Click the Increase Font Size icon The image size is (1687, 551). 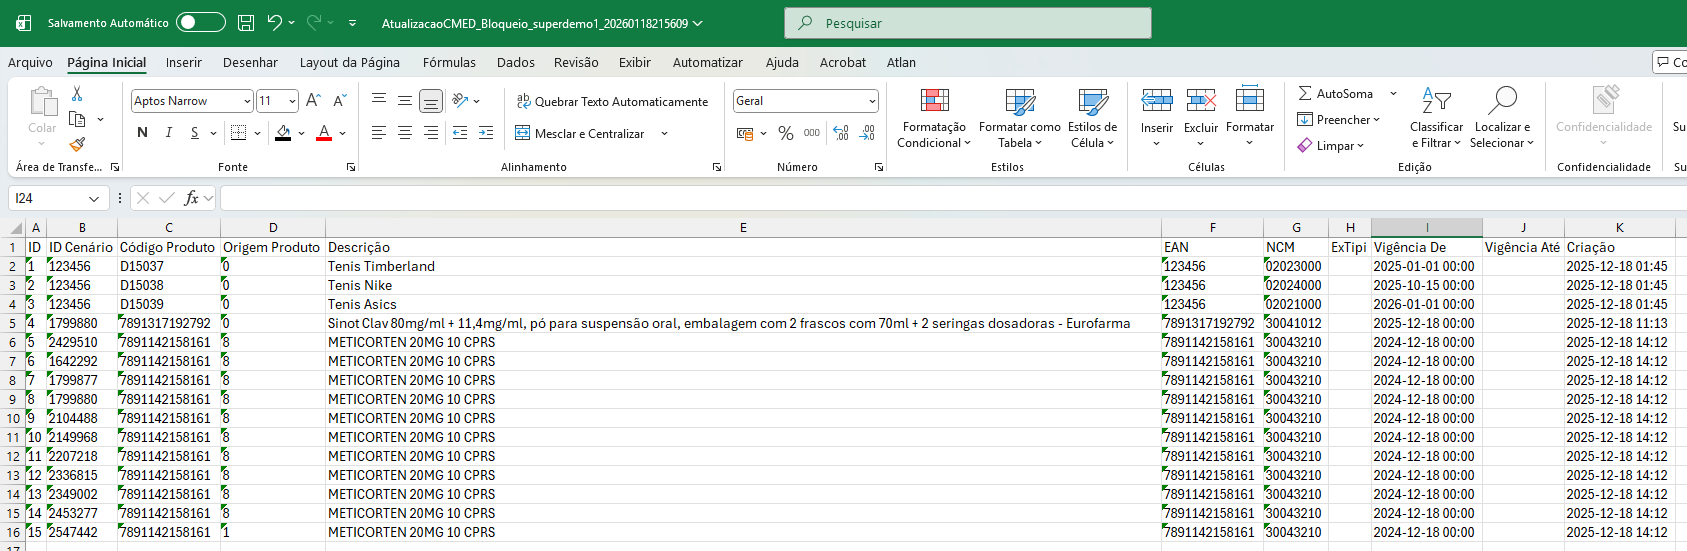[x=313, y=101]
